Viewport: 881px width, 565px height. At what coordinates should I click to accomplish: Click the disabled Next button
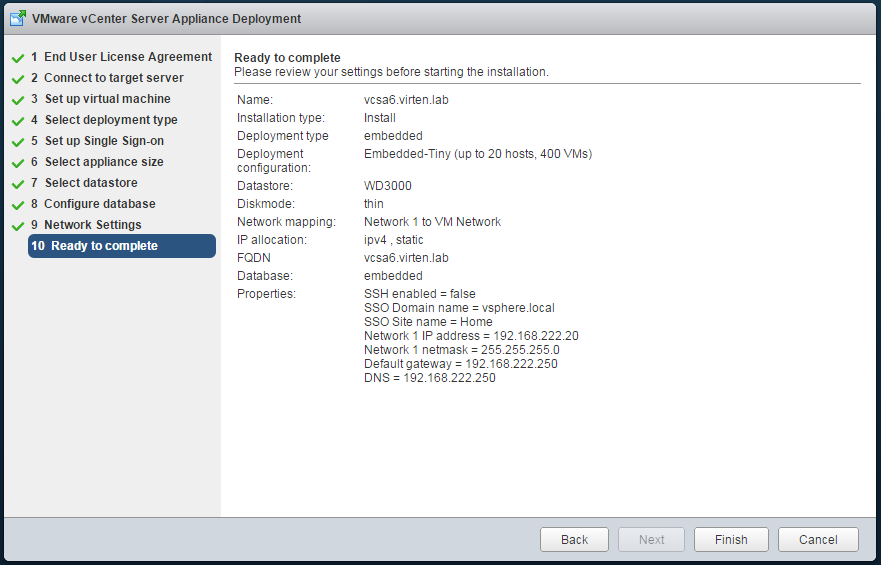[651, 540]
